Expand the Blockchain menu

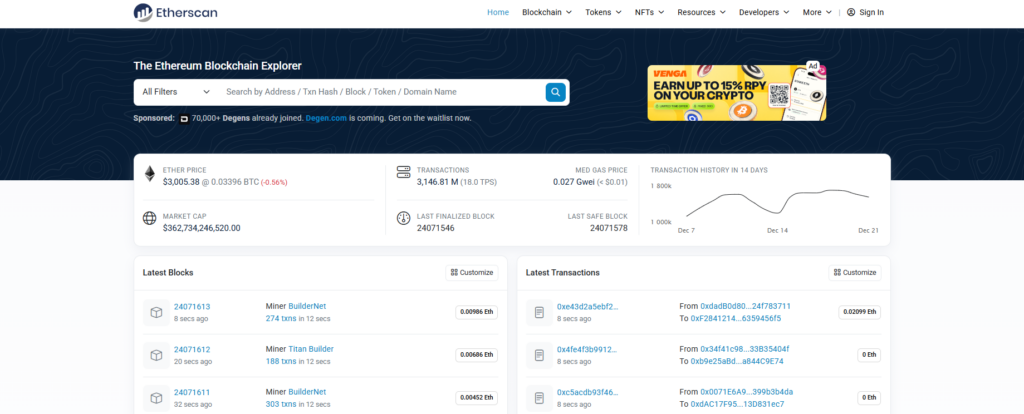[546, 12]
